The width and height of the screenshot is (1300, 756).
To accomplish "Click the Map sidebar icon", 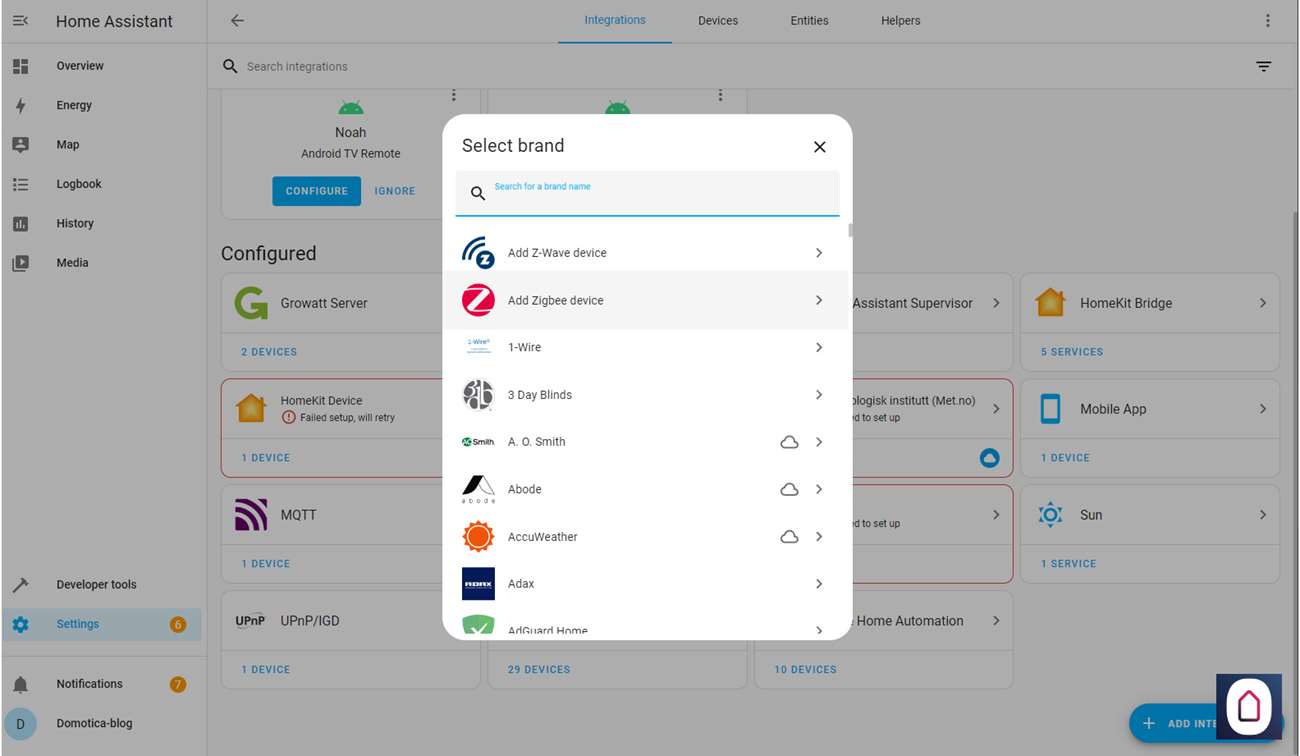I will [20, 145].
